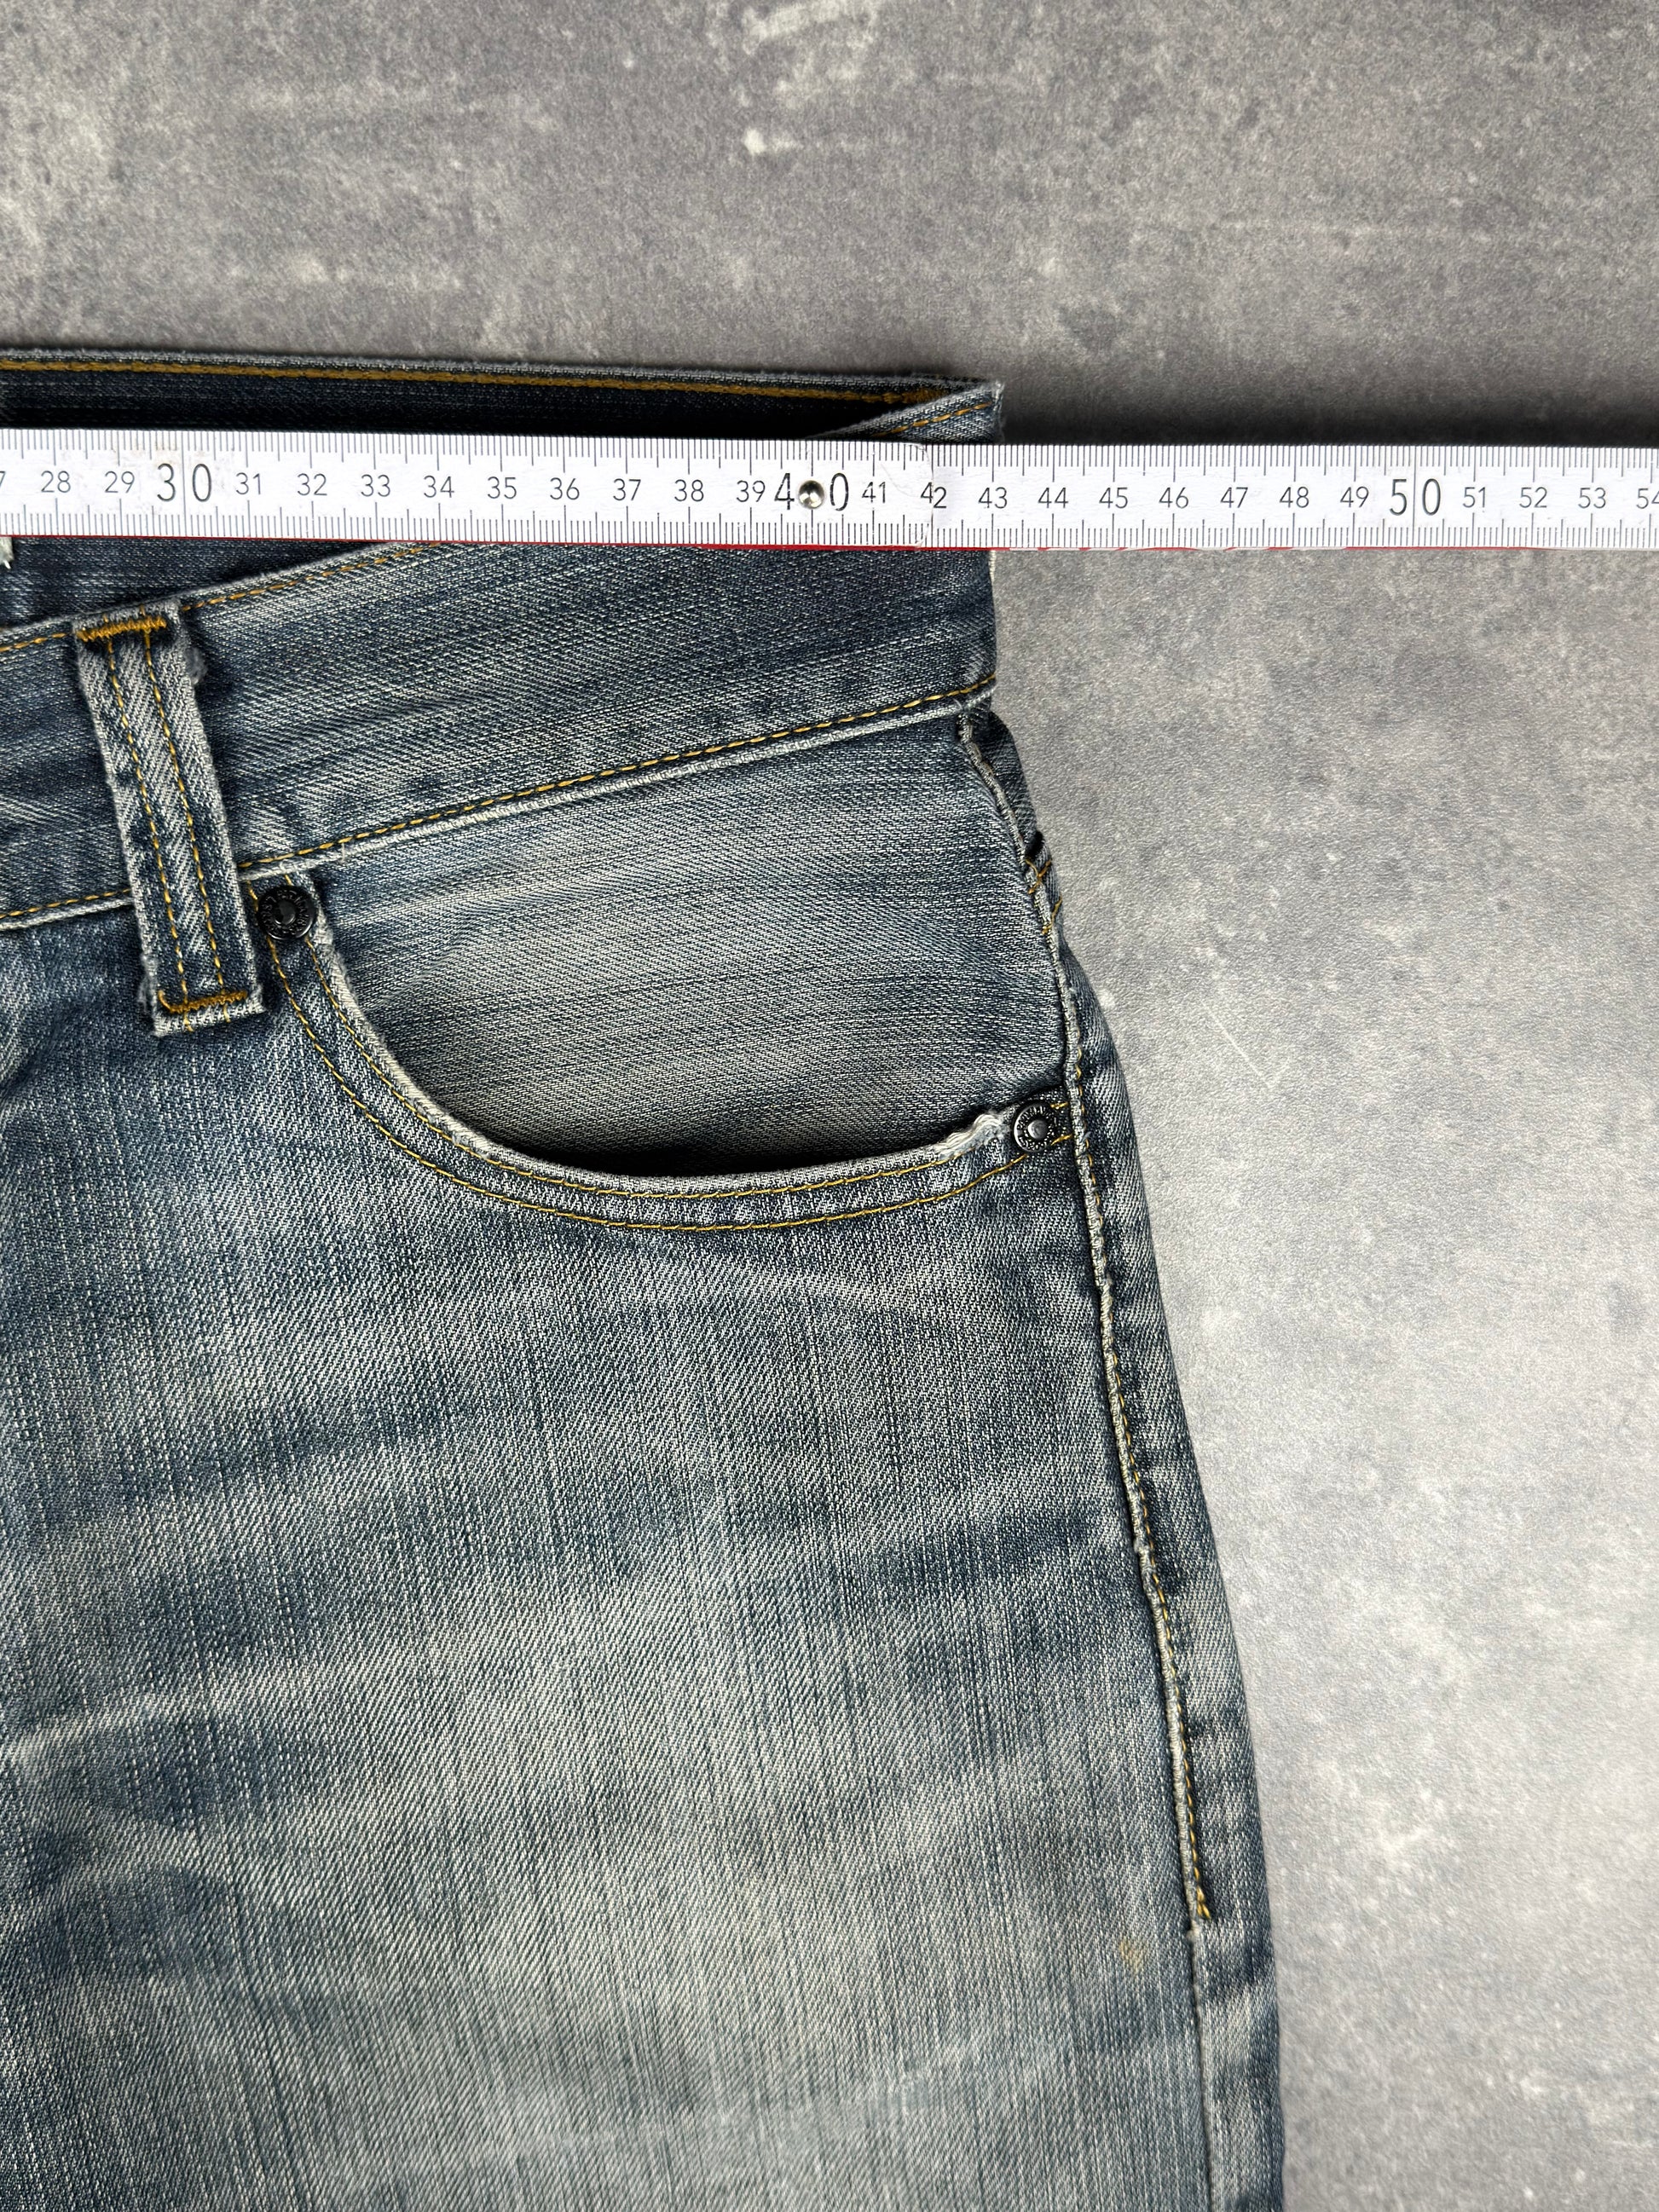The width and height of the screenshot is (1659, 2212).
Task: Click the number 30 on the ruler
Action: click(186, 483)
